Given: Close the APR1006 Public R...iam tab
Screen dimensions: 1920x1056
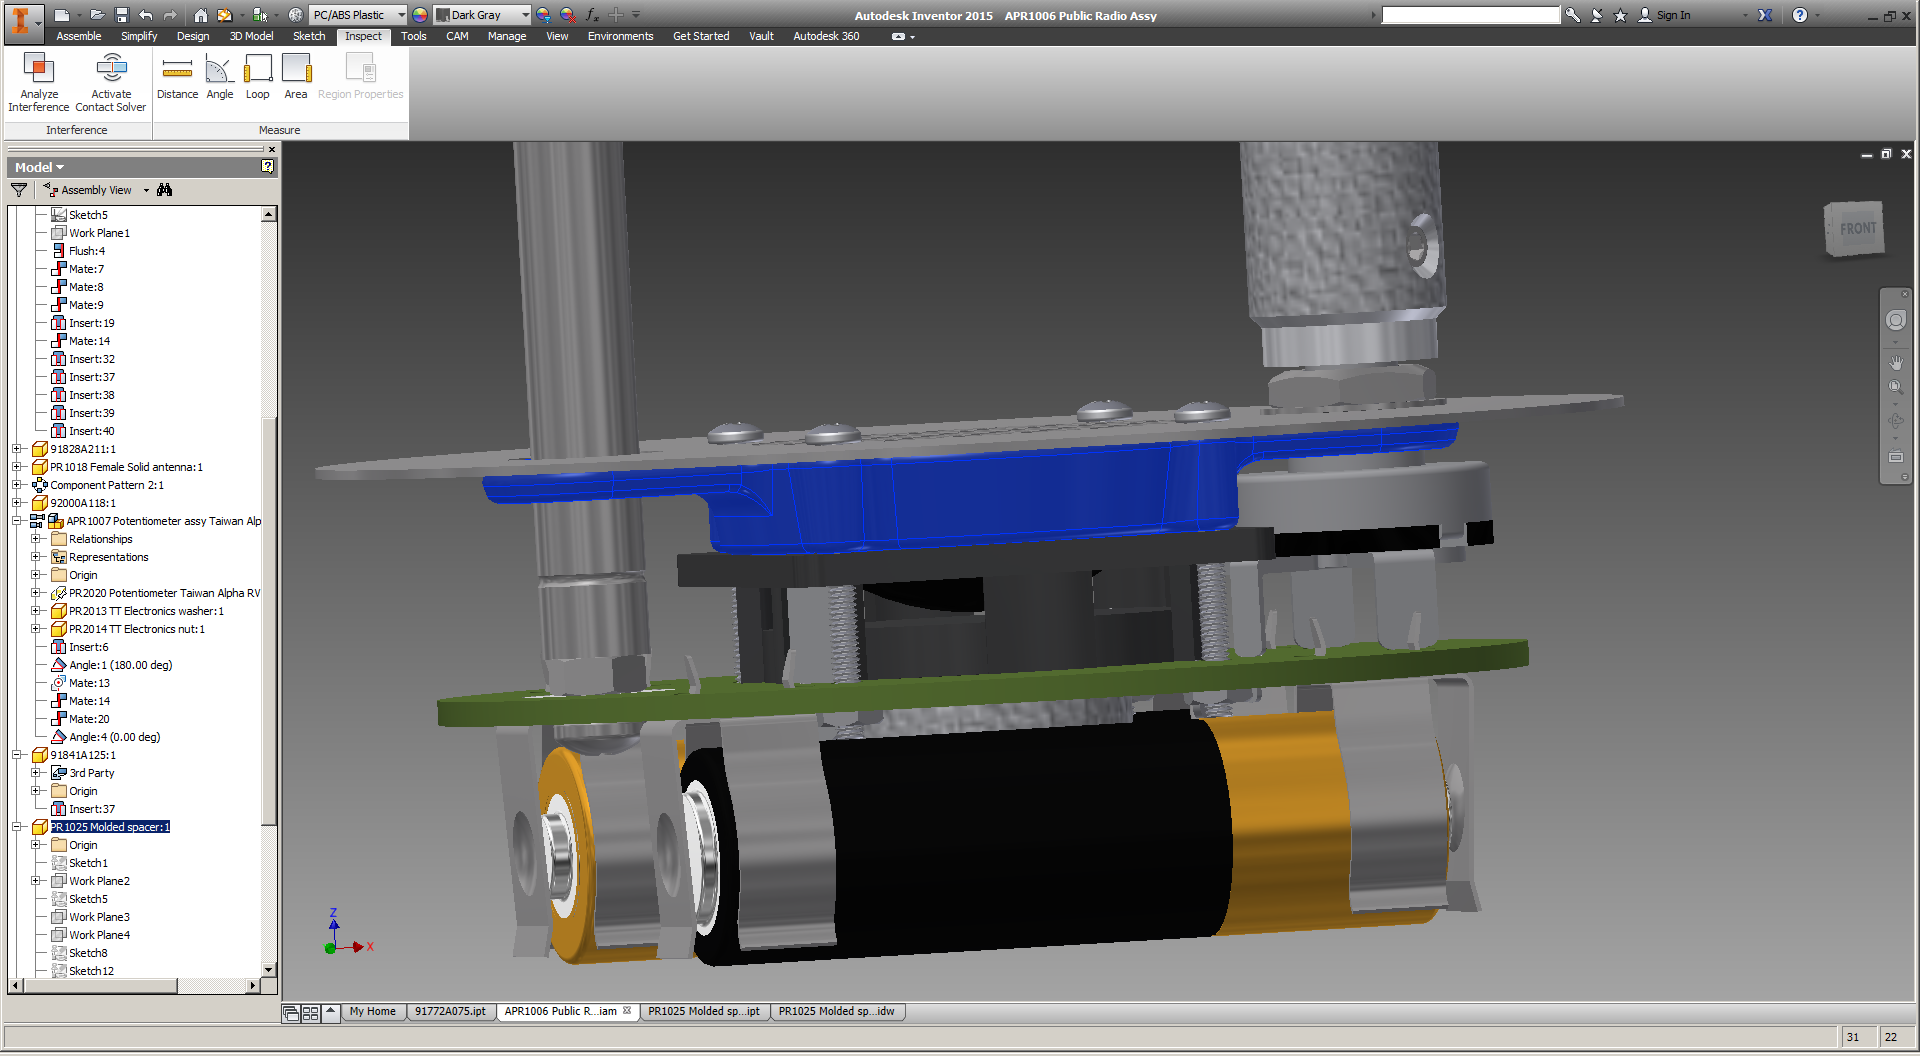Looking at the screenshot, I should [627, 1010].
